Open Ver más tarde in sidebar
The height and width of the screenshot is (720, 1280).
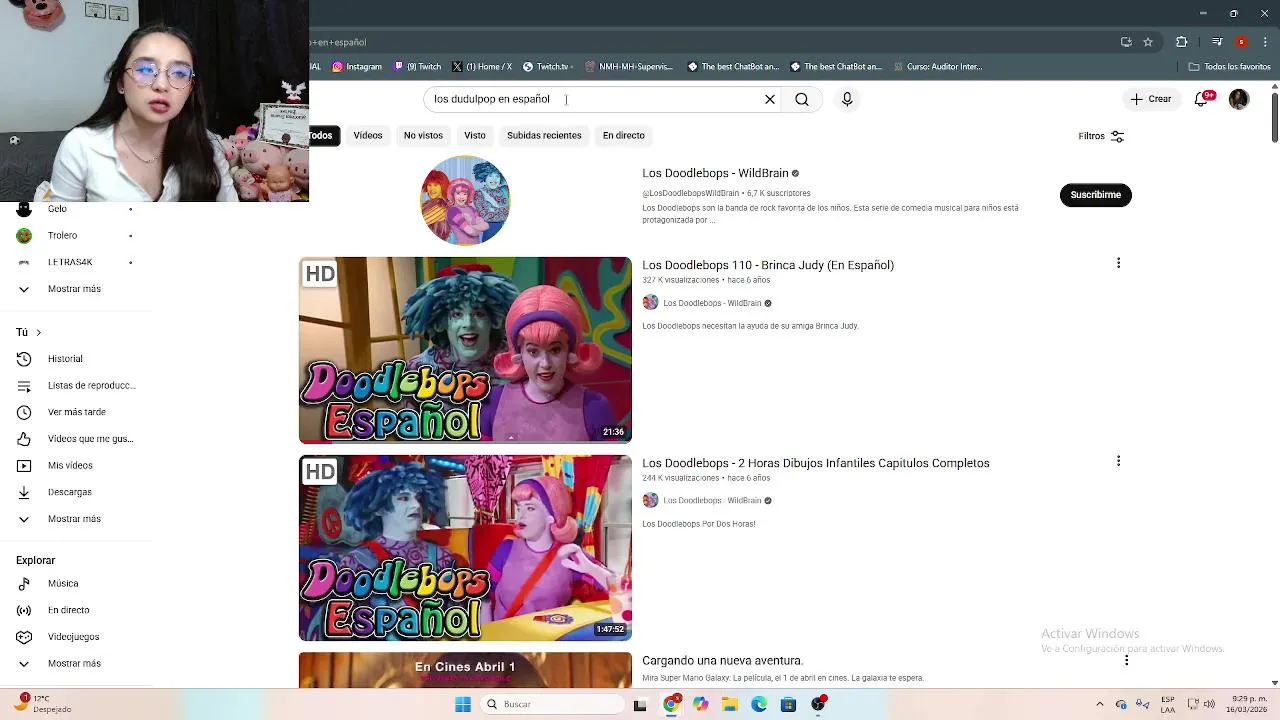click(75, 412)
